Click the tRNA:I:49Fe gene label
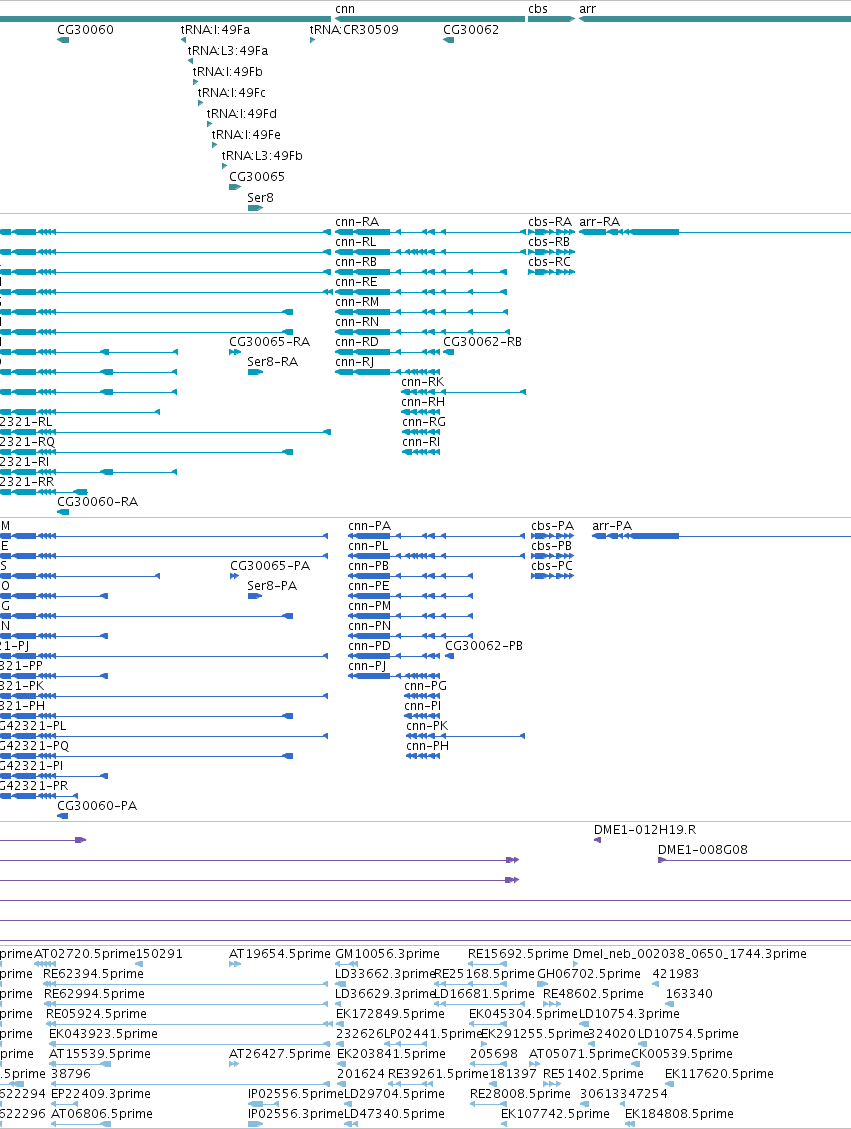Image resolution: width=851 pixels, height=1129 pixels. 246,134
